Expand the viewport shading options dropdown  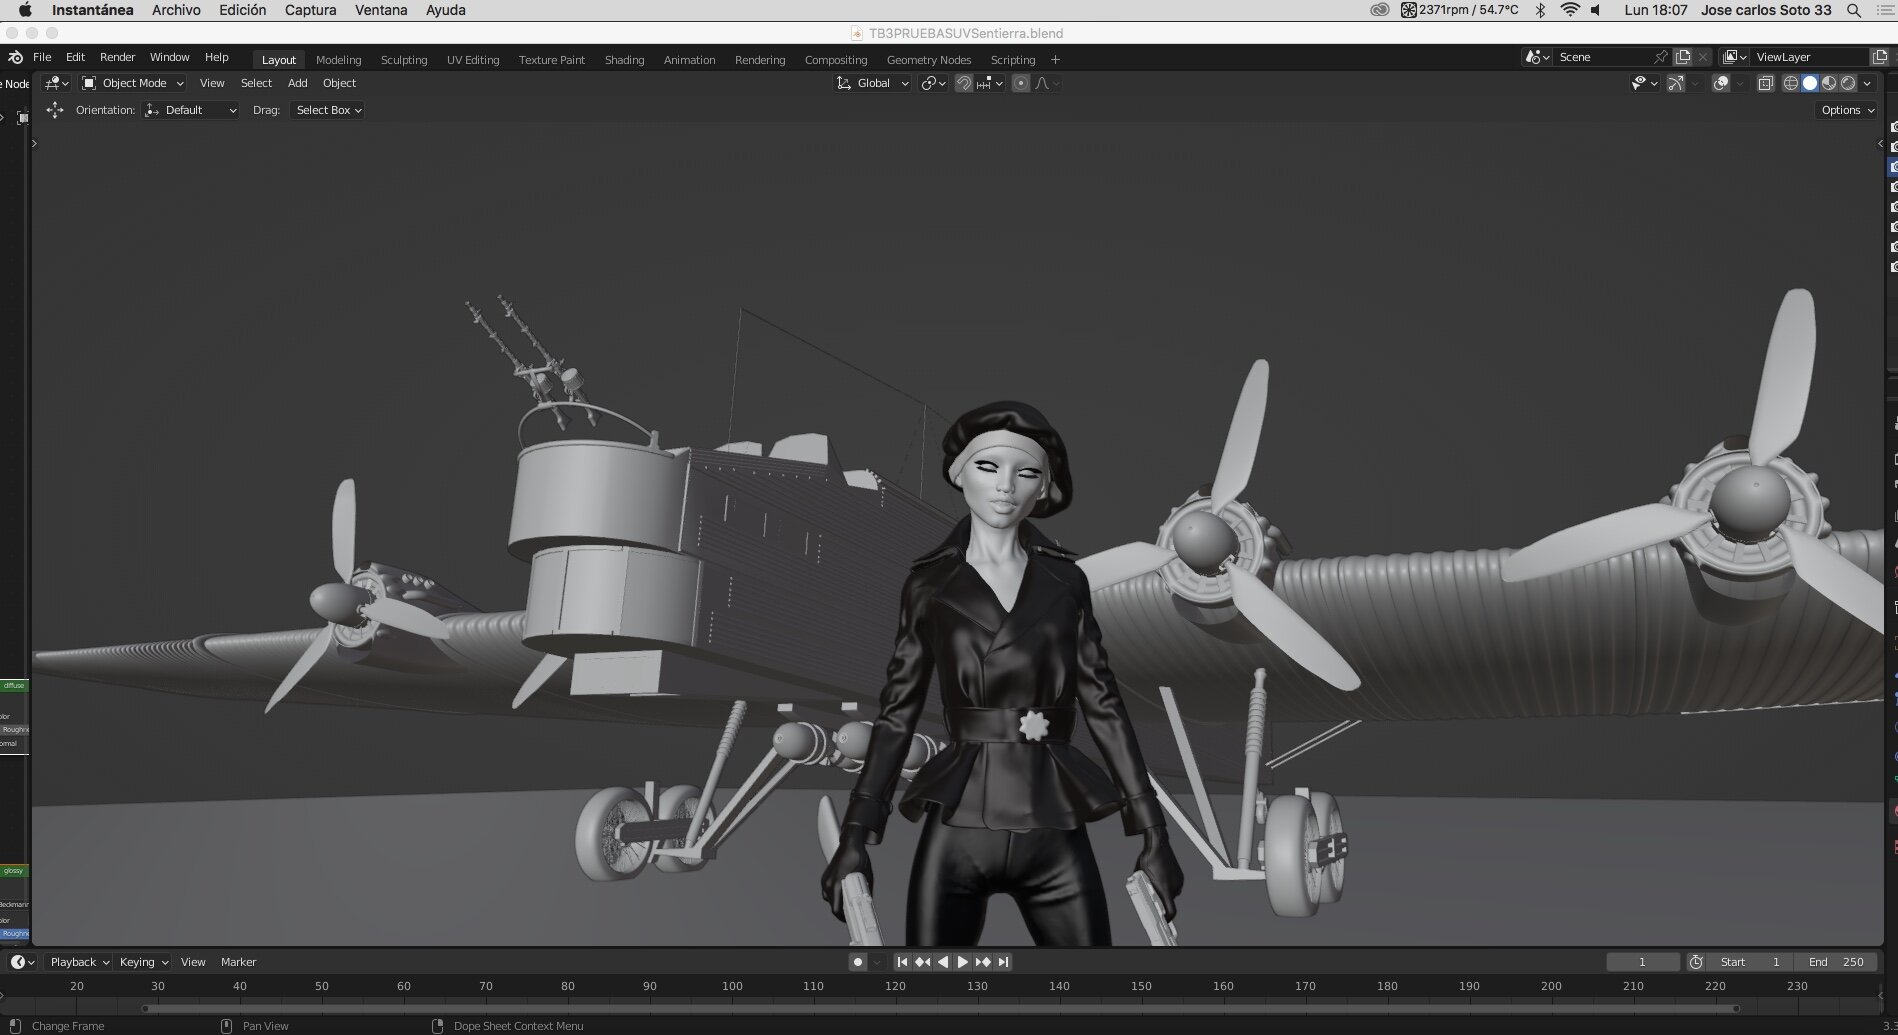pyautogui.click(x=1867, y=83)
